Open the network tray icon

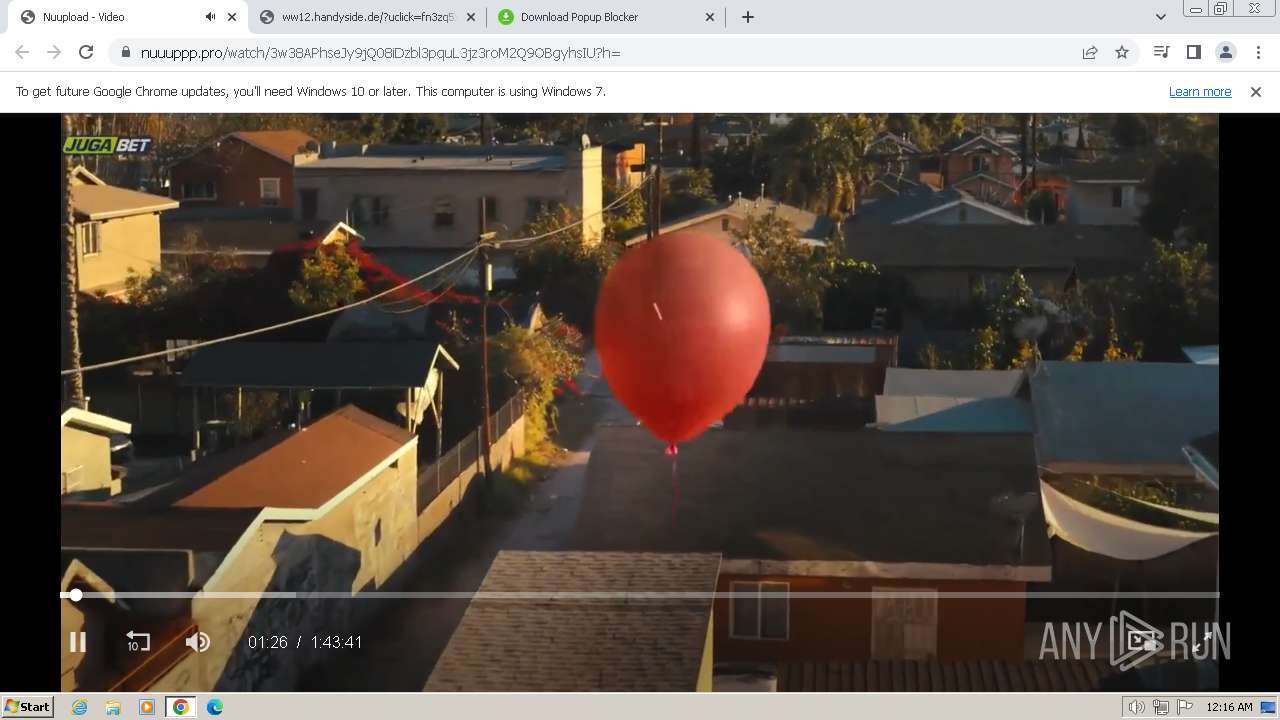pyautogui.click(x=1160, y=707)
